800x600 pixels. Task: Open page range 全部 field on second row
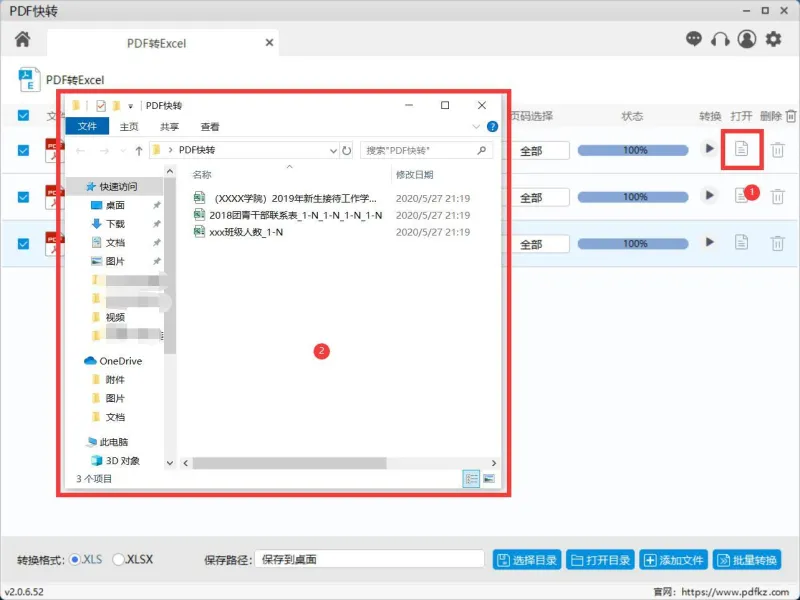point(540,197)
